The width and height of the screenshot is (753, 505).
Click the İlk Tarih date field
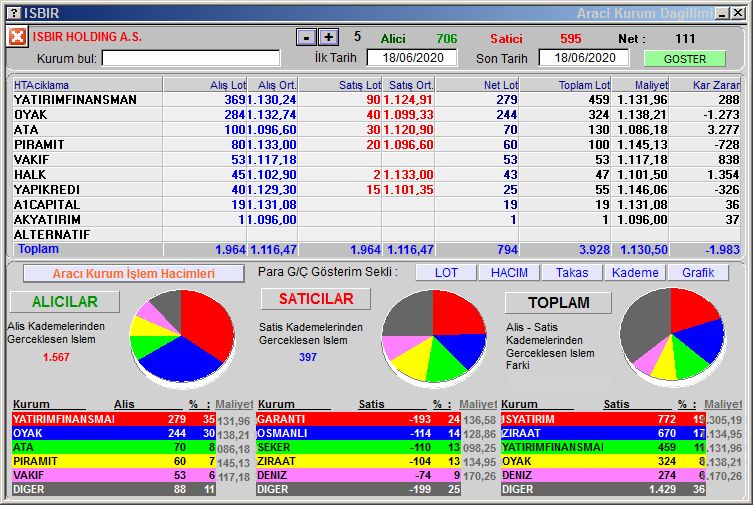(412, 58)
